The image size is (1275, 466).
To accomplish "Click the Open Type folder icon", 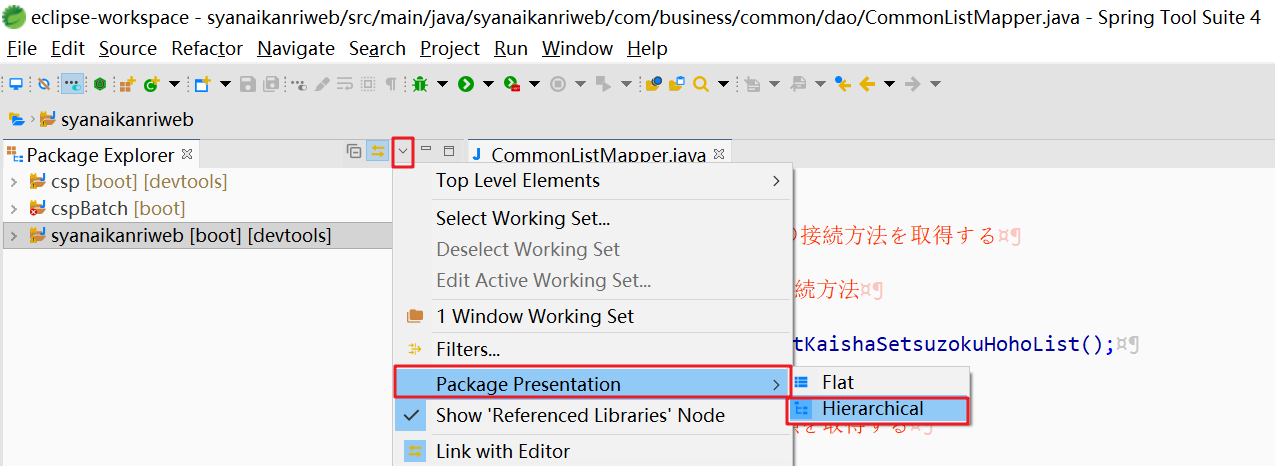I will pos(654,84).
